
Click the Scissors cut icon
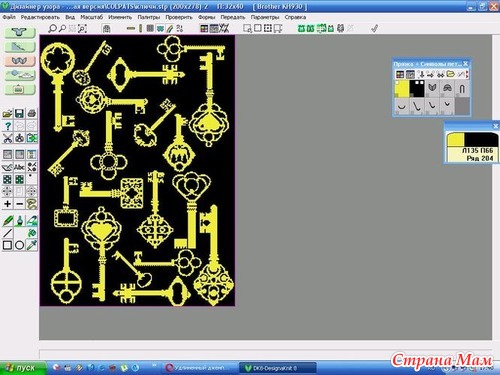click(x=8, y=138)
